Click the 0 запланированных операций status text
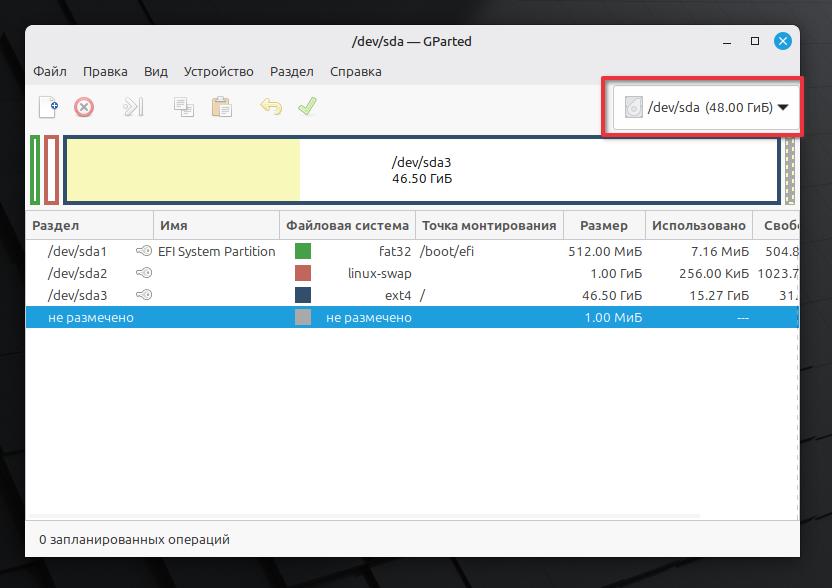832x588 pixels. (x=134, y=540)
